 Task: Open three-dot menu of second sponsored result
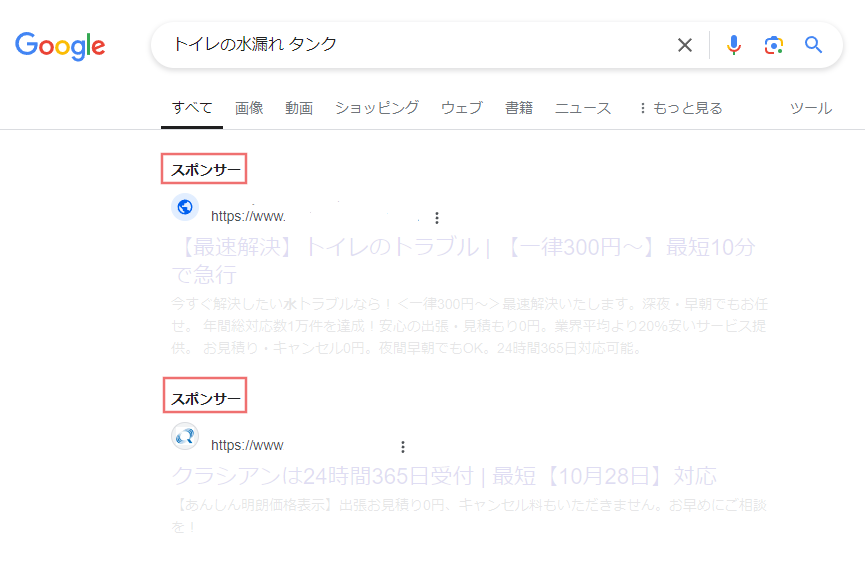point(403,446)
